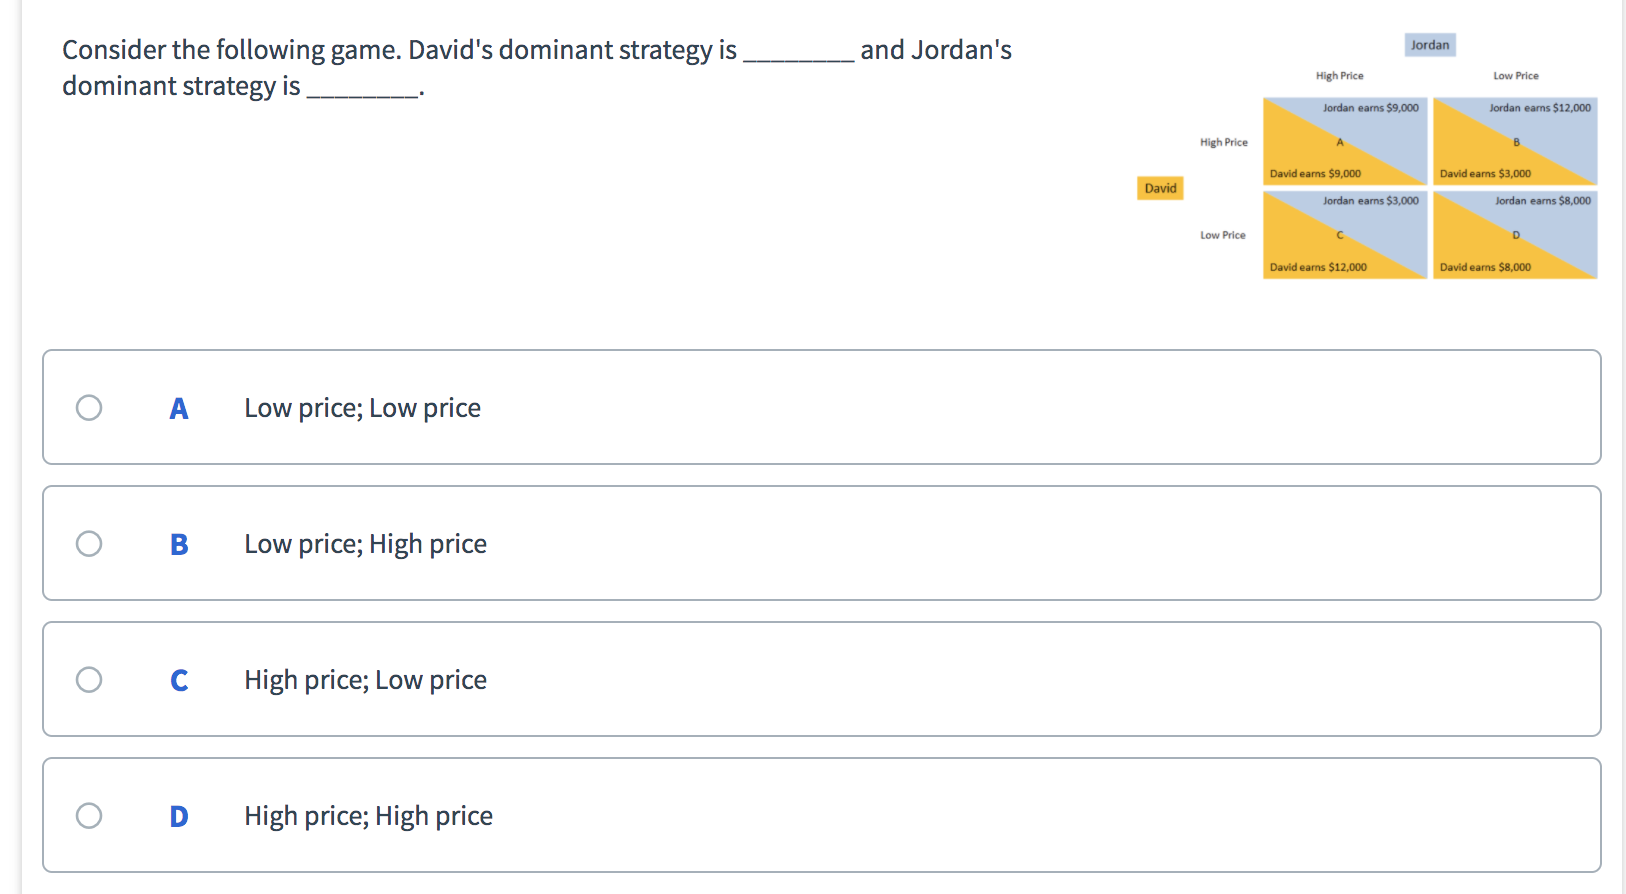Click Jordan's 'Low Price' column header

click(1515, 75)
